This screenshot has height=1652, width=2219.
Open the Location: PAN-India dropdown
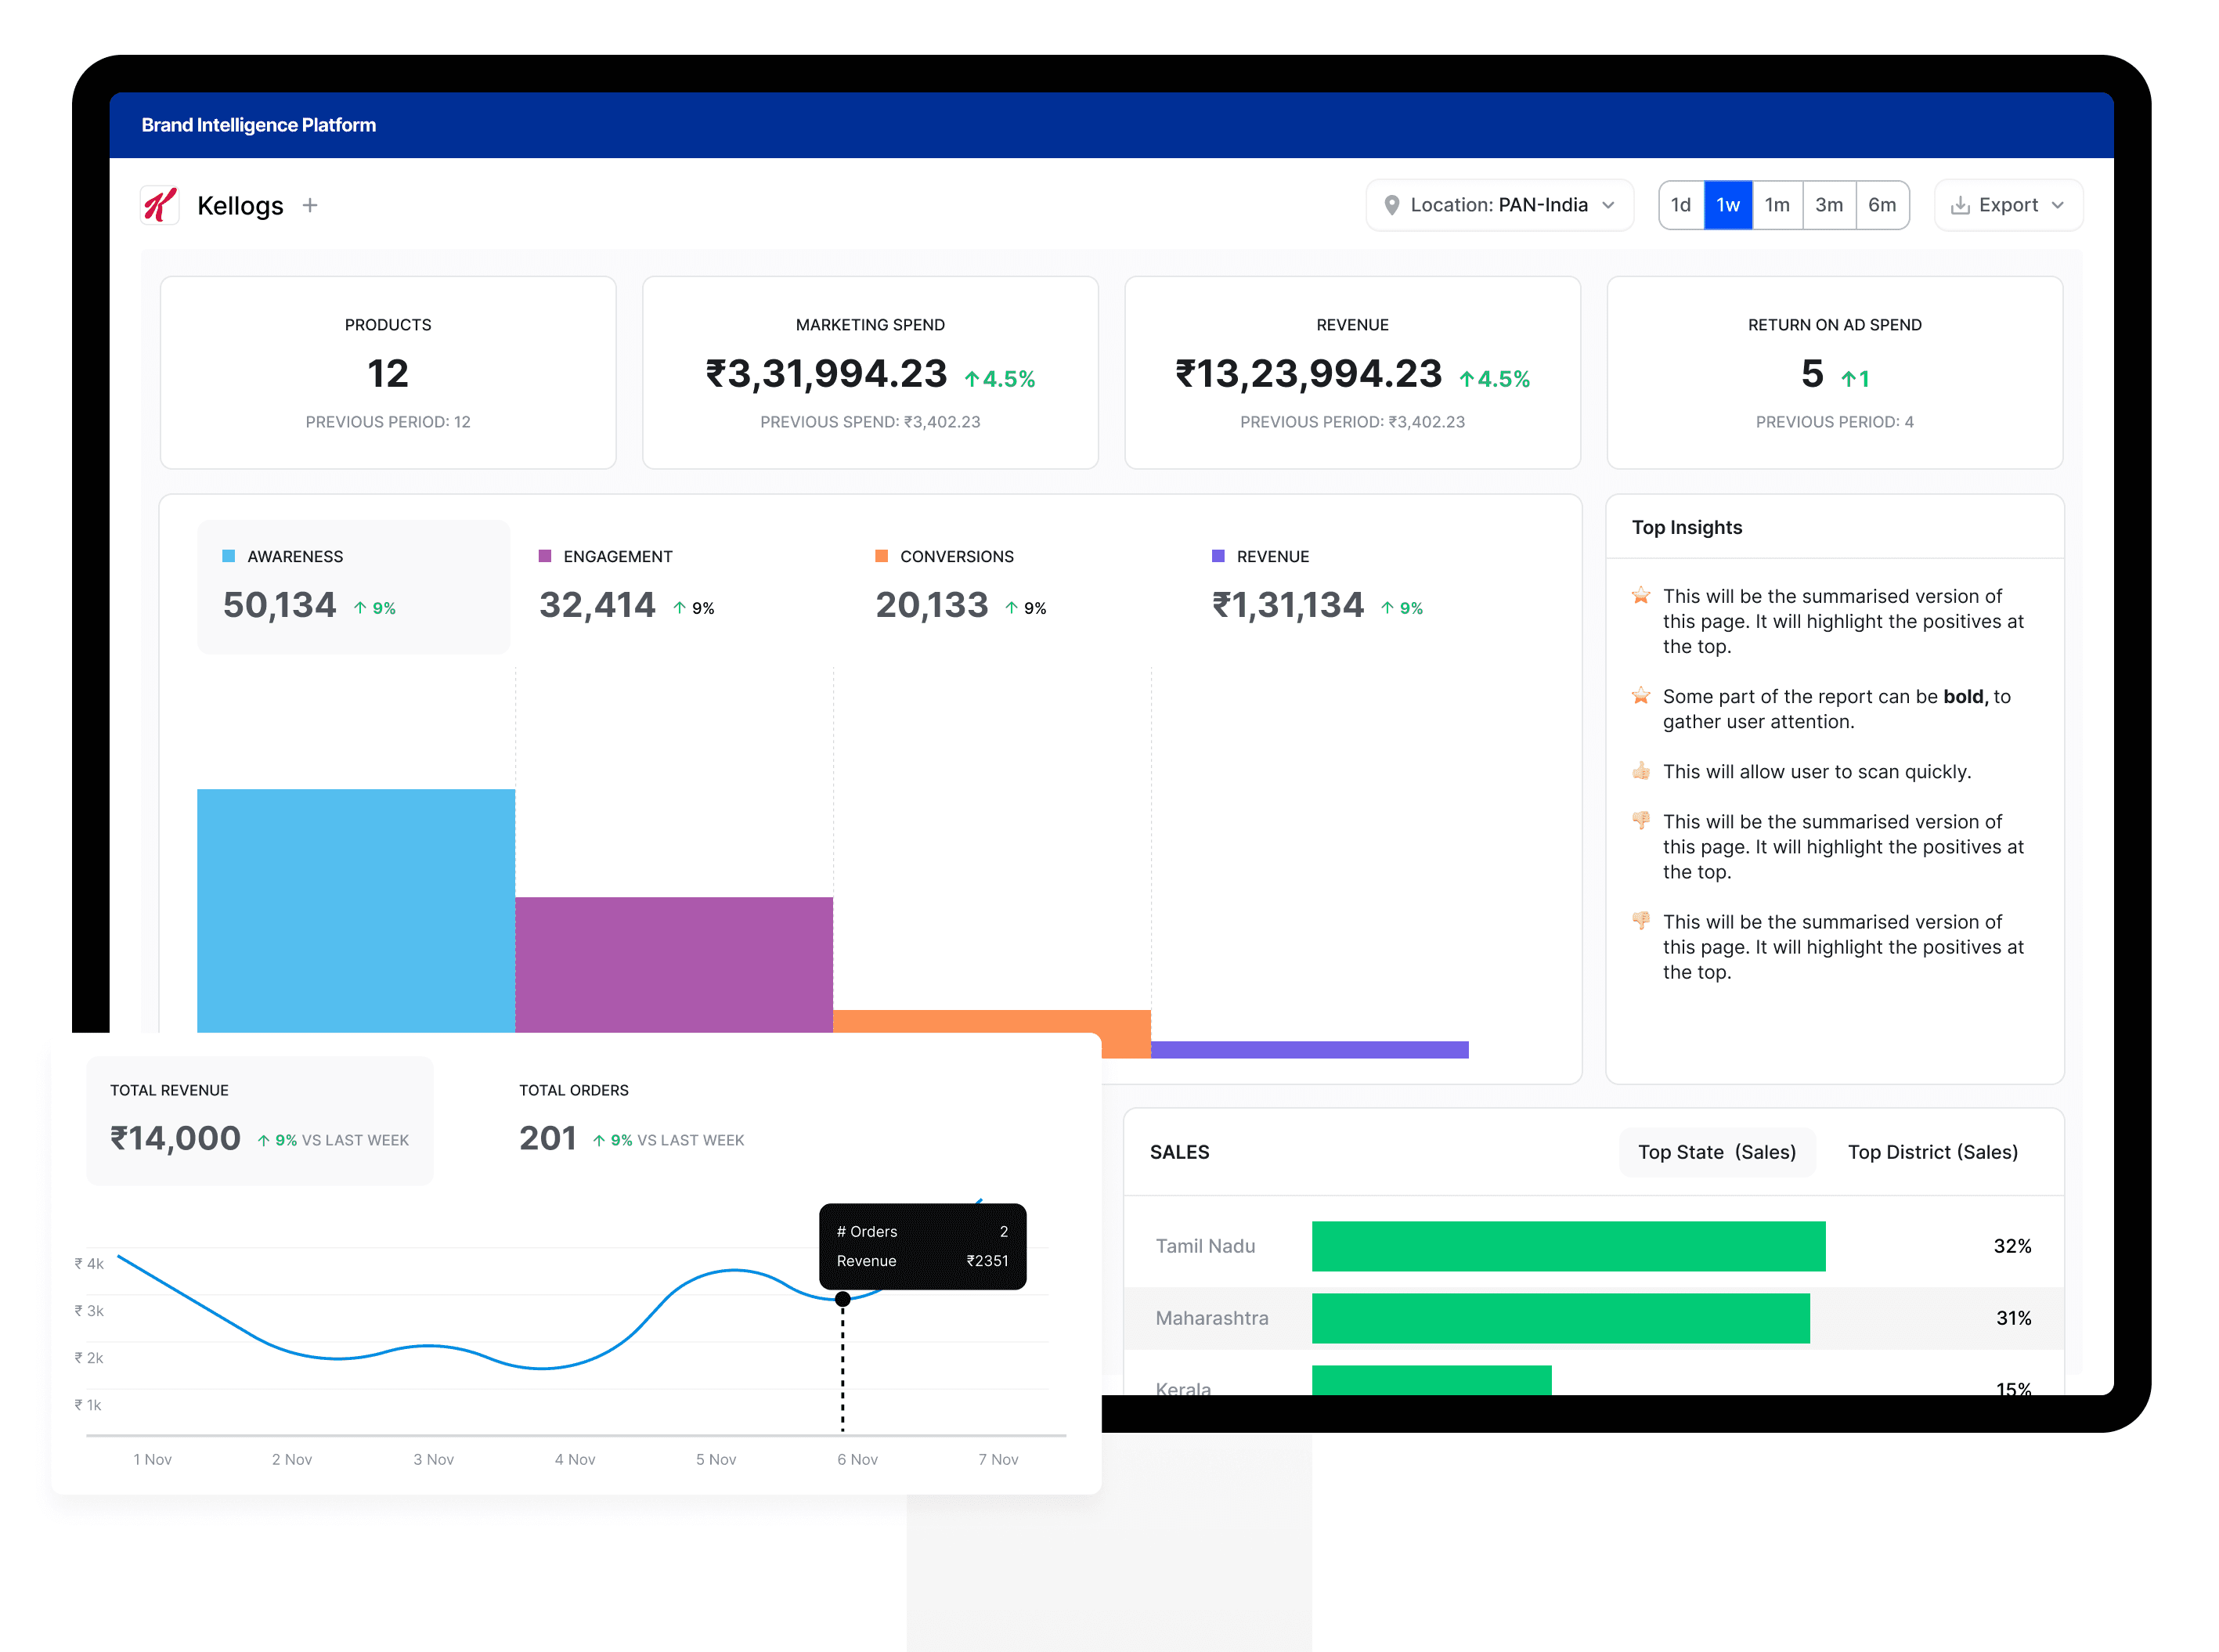pos(1499,205)
